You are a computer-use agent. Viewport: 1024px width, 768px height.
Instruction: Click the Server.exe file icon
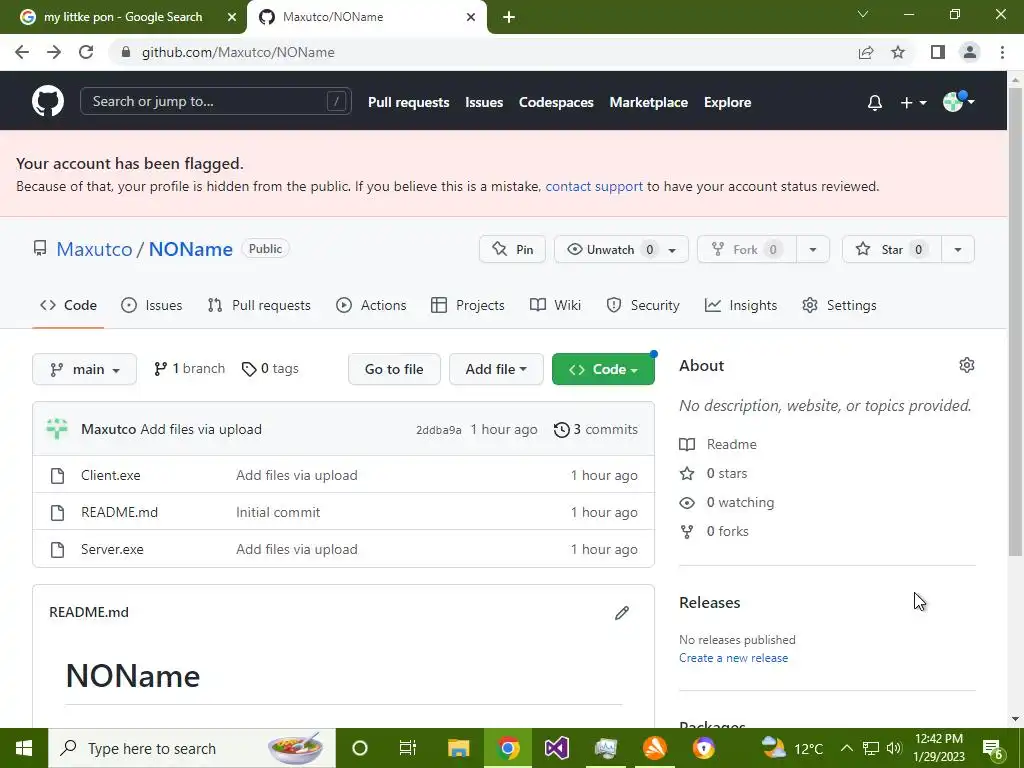click(x=57, y=550)
